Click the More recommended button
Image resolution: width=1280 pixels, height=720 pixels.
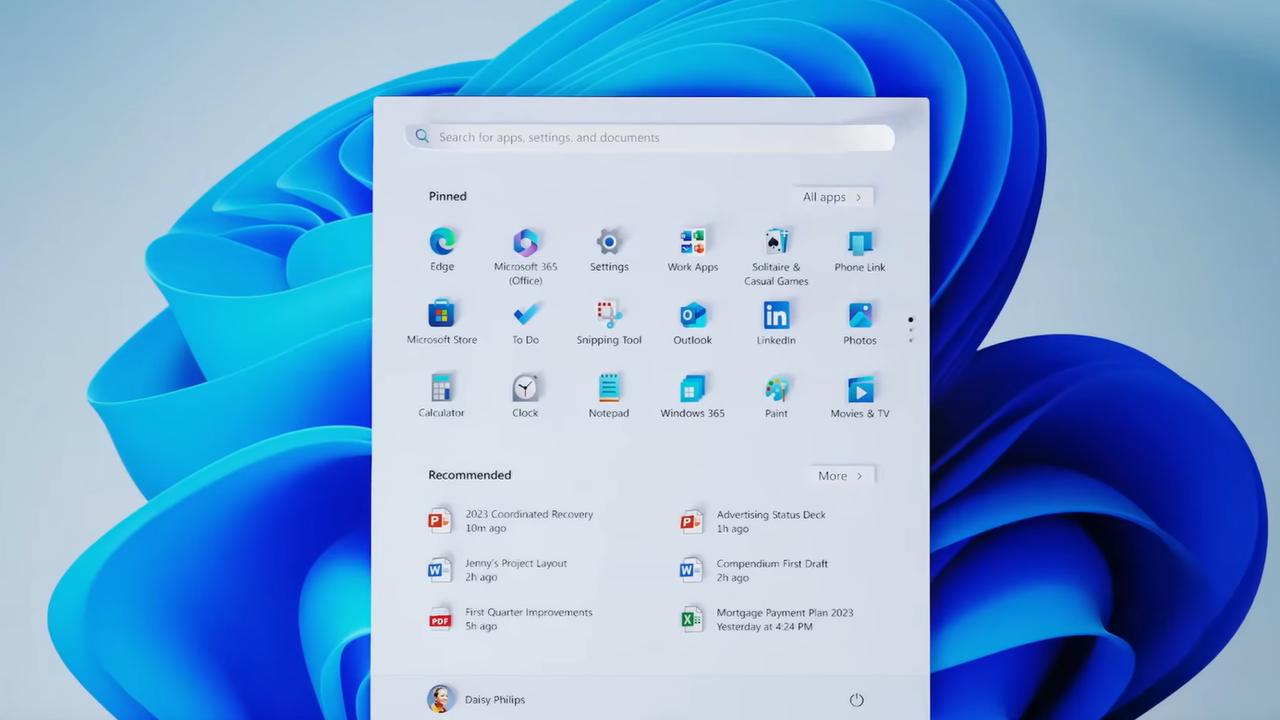(x=840, y=476)
